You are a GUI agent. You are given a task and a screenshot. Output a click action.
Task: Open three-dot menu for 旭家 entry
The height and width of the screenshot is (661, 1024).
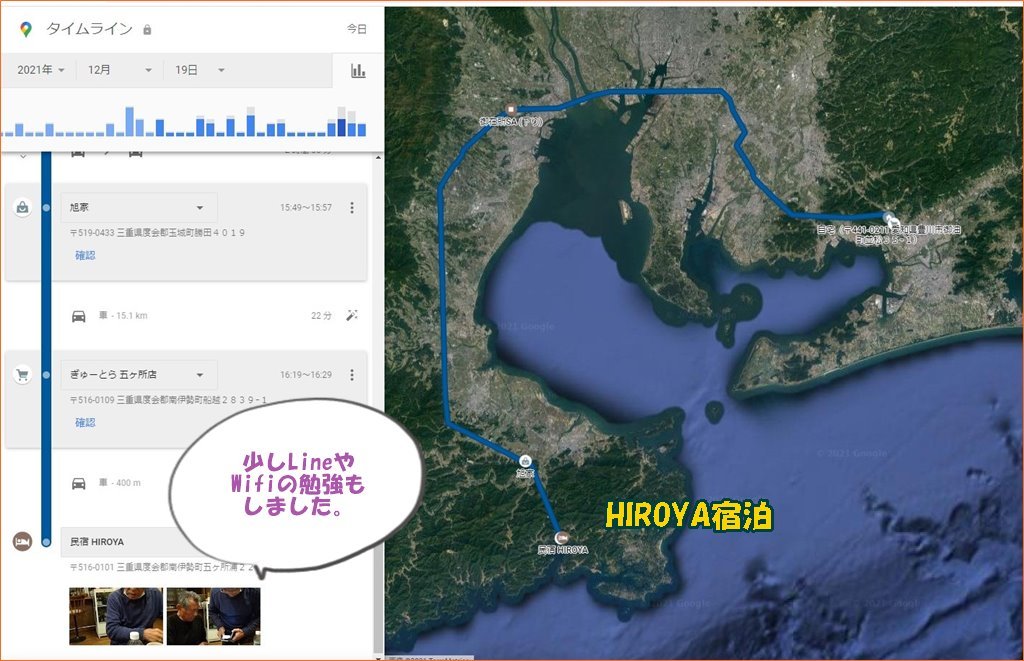tap(351, 208)
